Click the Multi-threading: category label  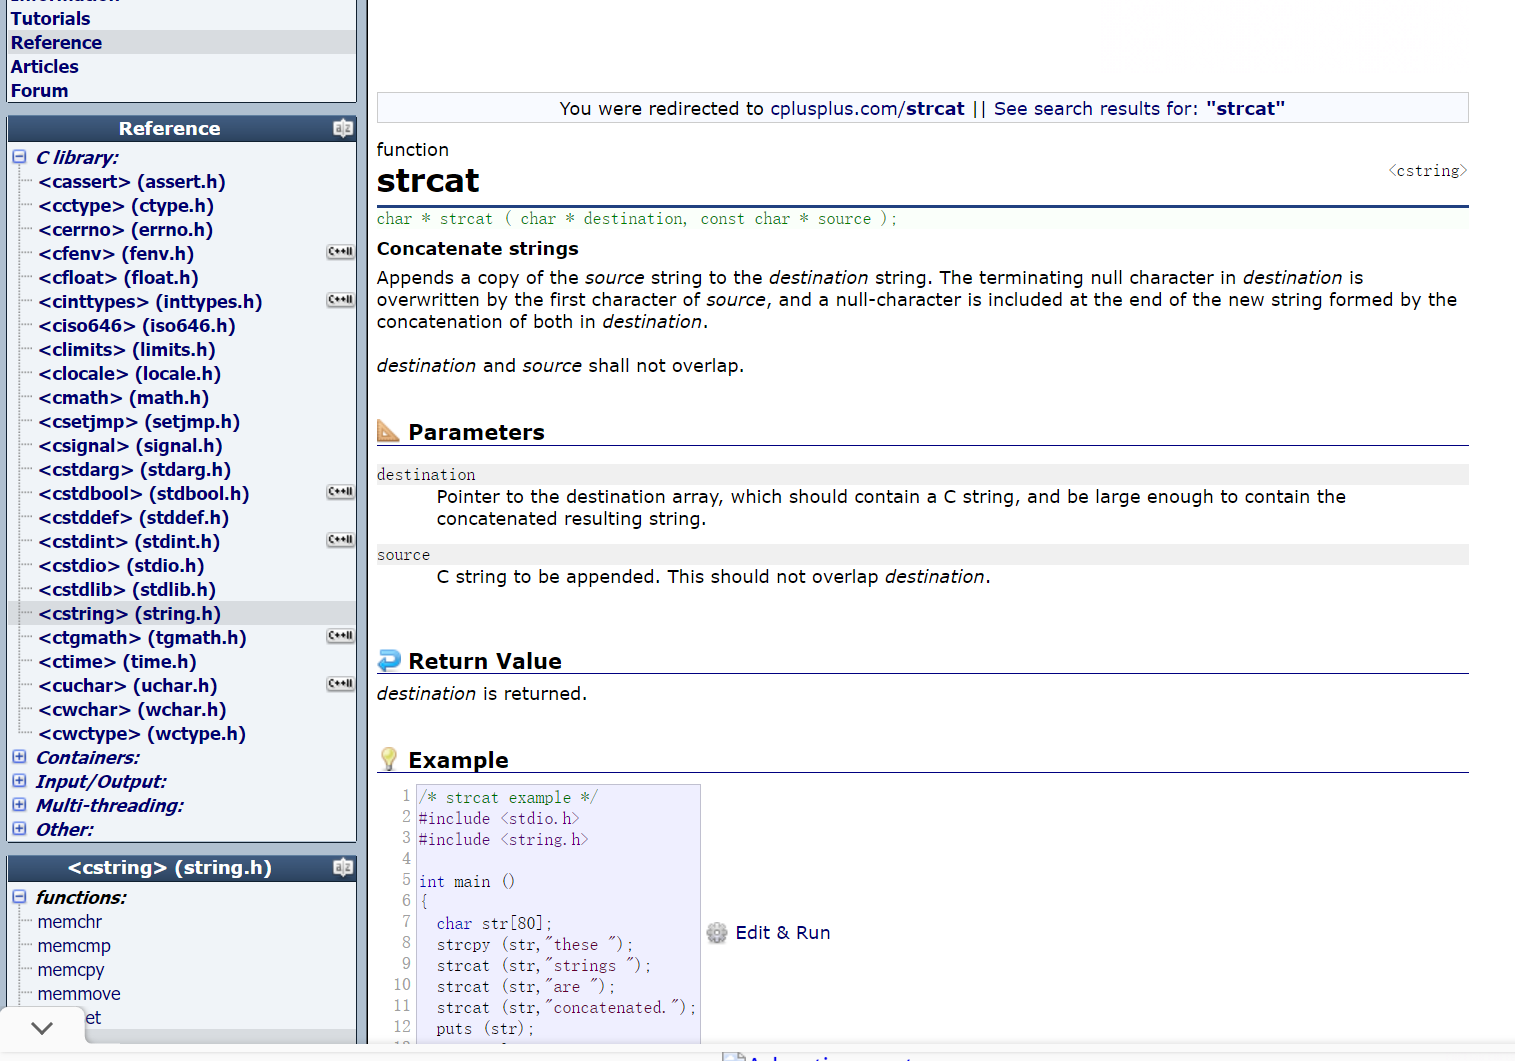click(x=110, y=805)
